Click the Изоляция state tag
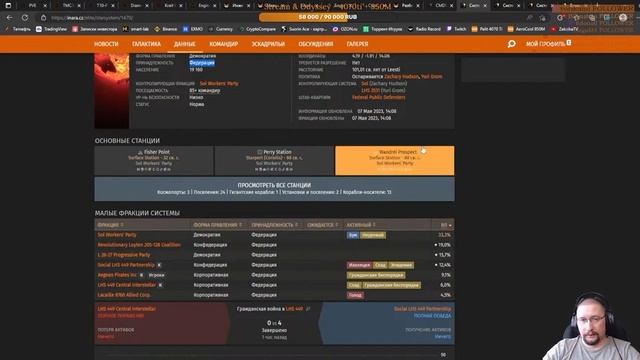Image resolution: width=640 pixels, height=360 pixels. coord(359,265)
